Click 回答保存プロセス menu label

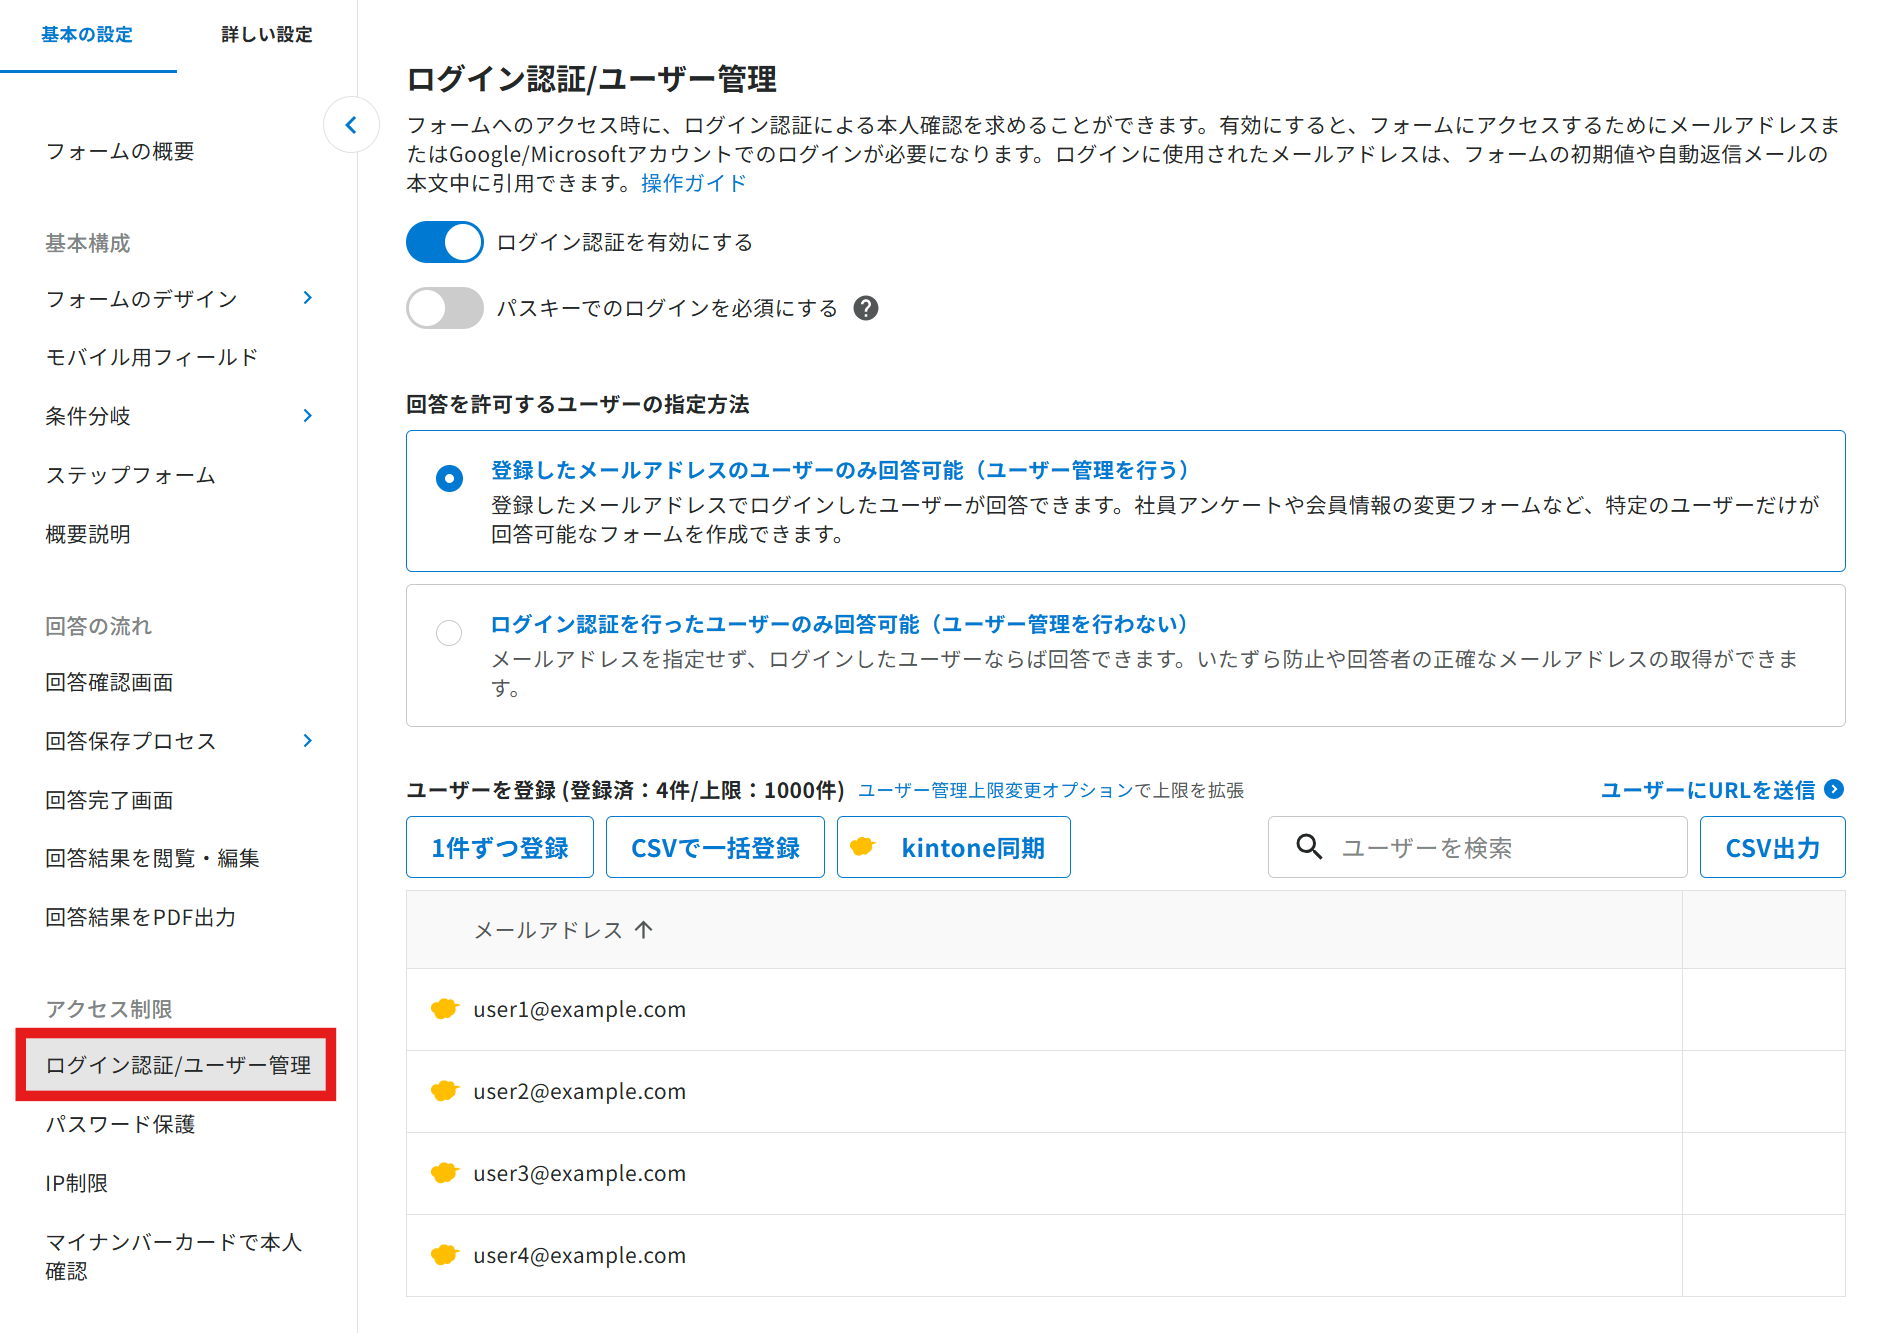(131, 741)
